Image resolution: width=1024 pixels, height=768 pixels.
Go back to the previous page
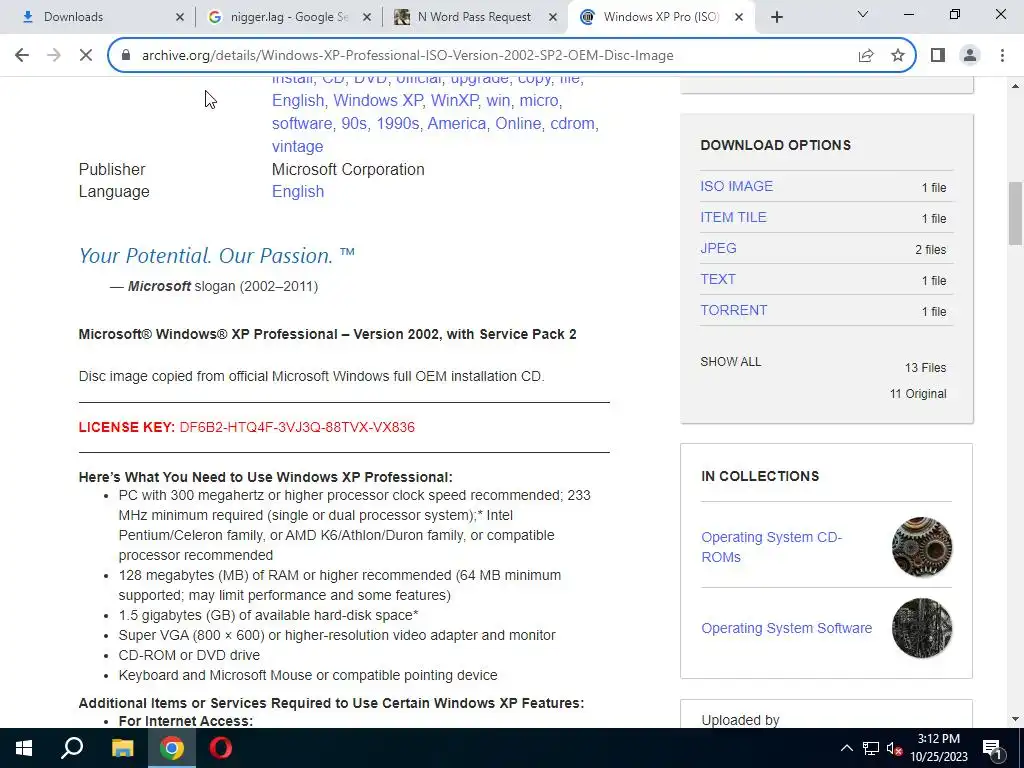tap(22, 56)
